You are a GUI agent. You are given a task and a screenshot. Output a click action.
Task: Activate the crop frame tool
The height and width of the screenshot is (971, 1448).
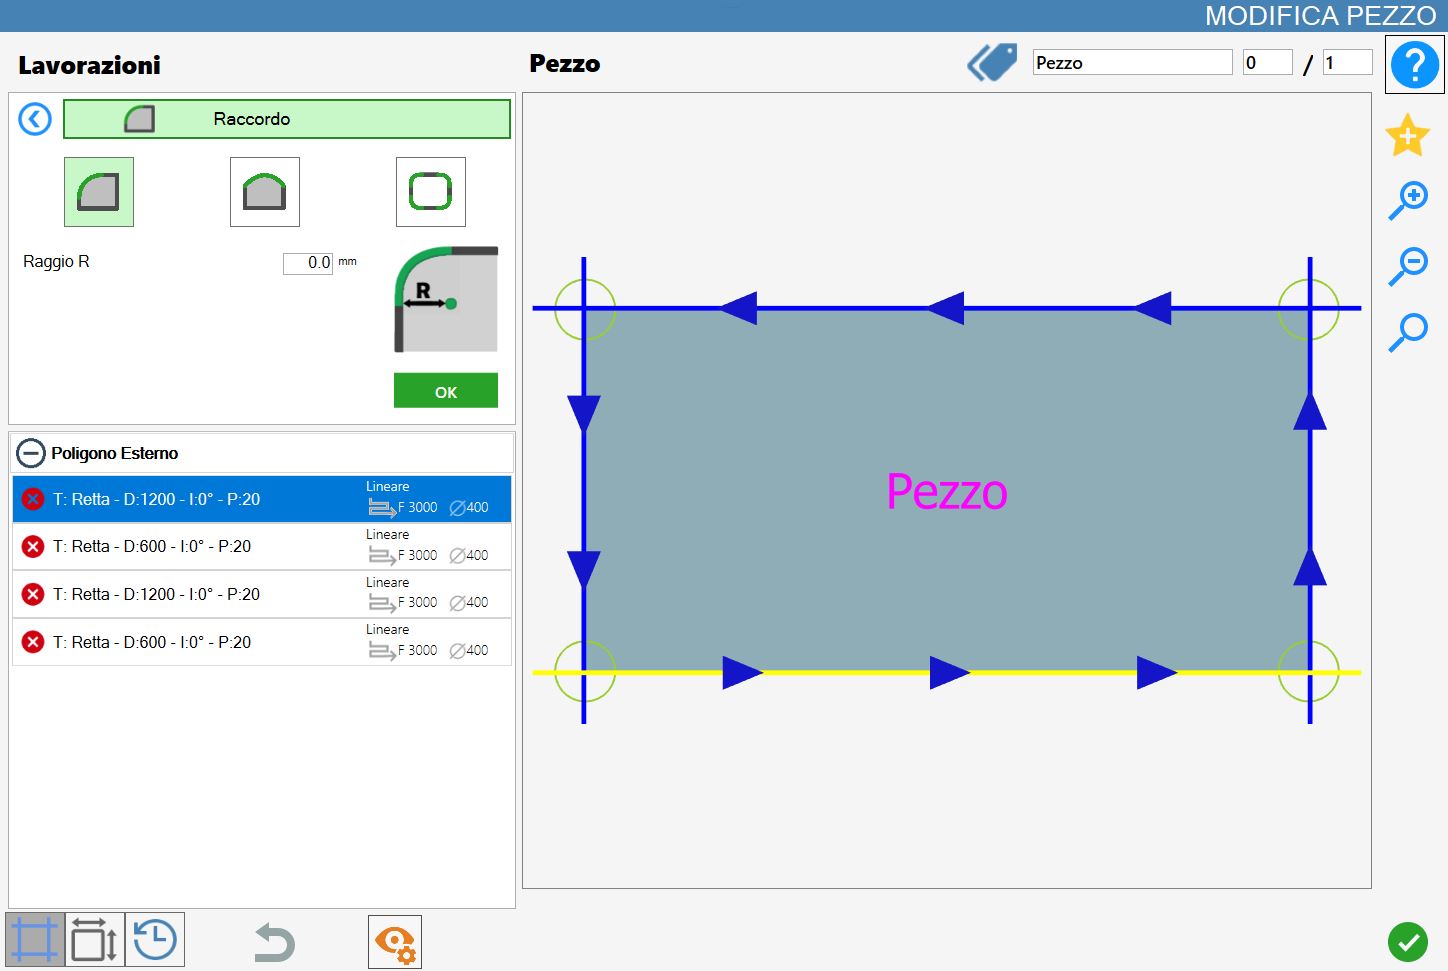point(35,940)
